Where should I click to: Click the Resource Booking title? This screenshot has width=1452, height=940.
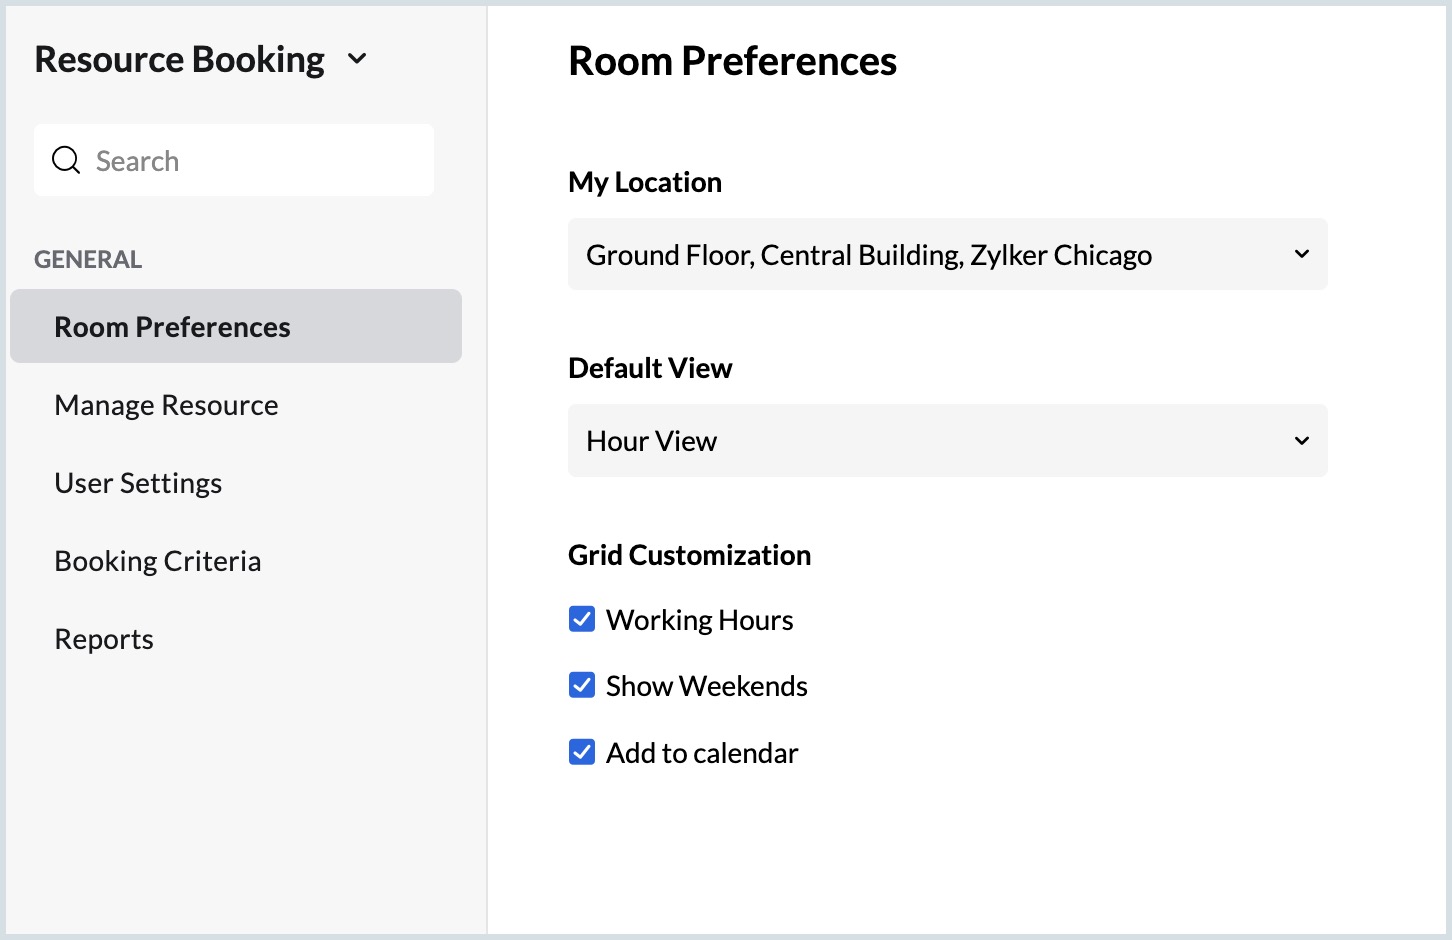point(180,59)
